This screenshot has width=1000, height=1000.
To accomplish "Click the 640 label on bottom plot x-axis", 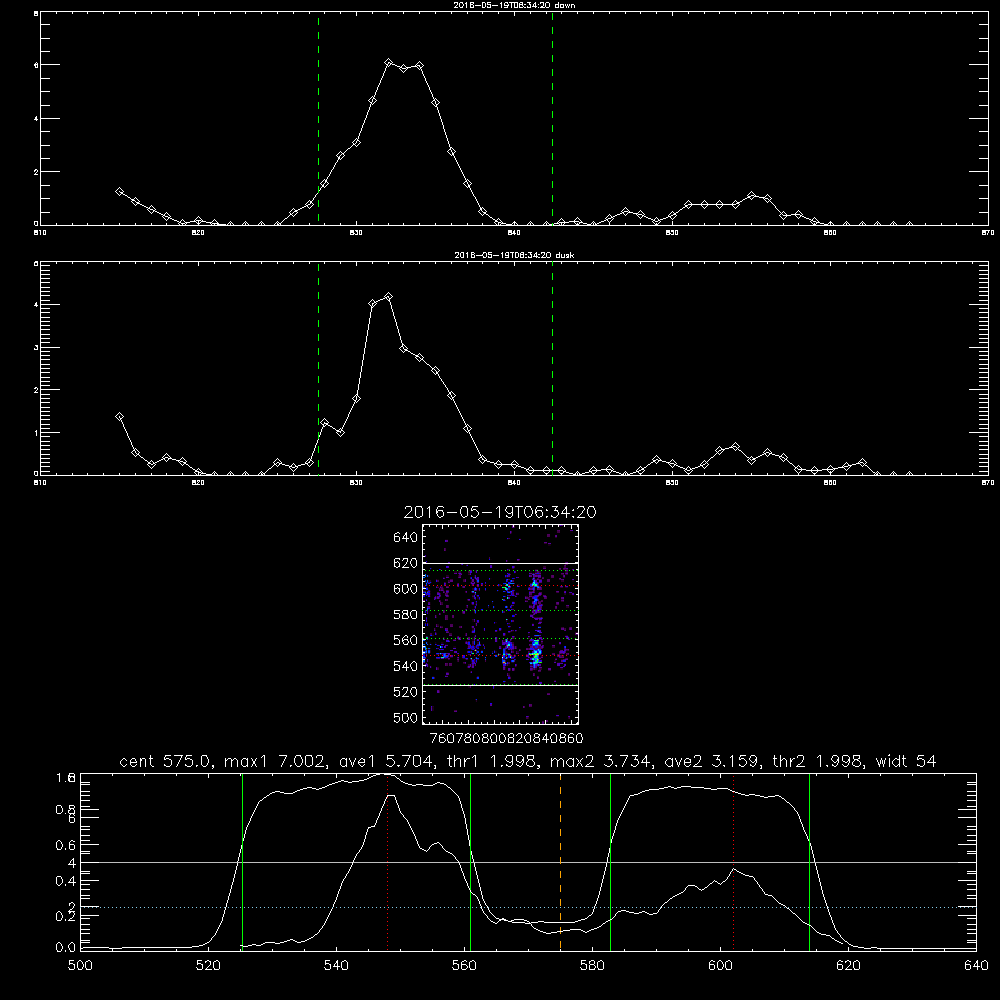I will (976, 966).
